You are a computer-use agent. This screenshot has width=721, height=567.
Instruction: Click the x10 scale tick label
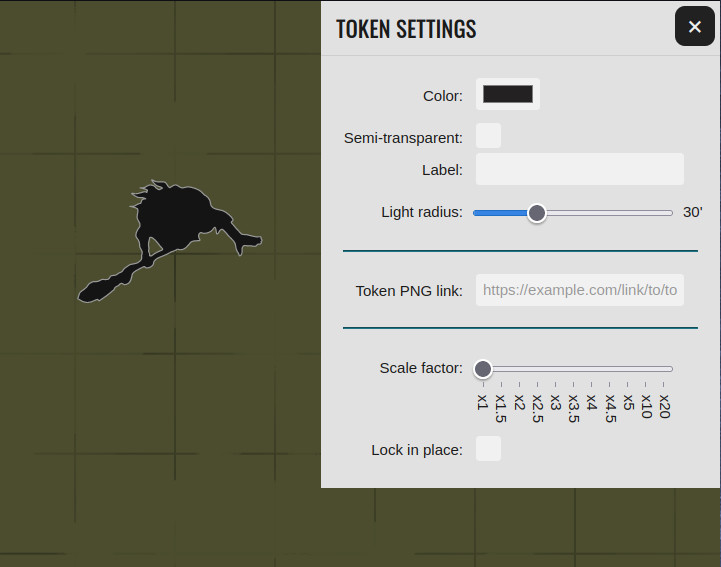click(646, 407)
